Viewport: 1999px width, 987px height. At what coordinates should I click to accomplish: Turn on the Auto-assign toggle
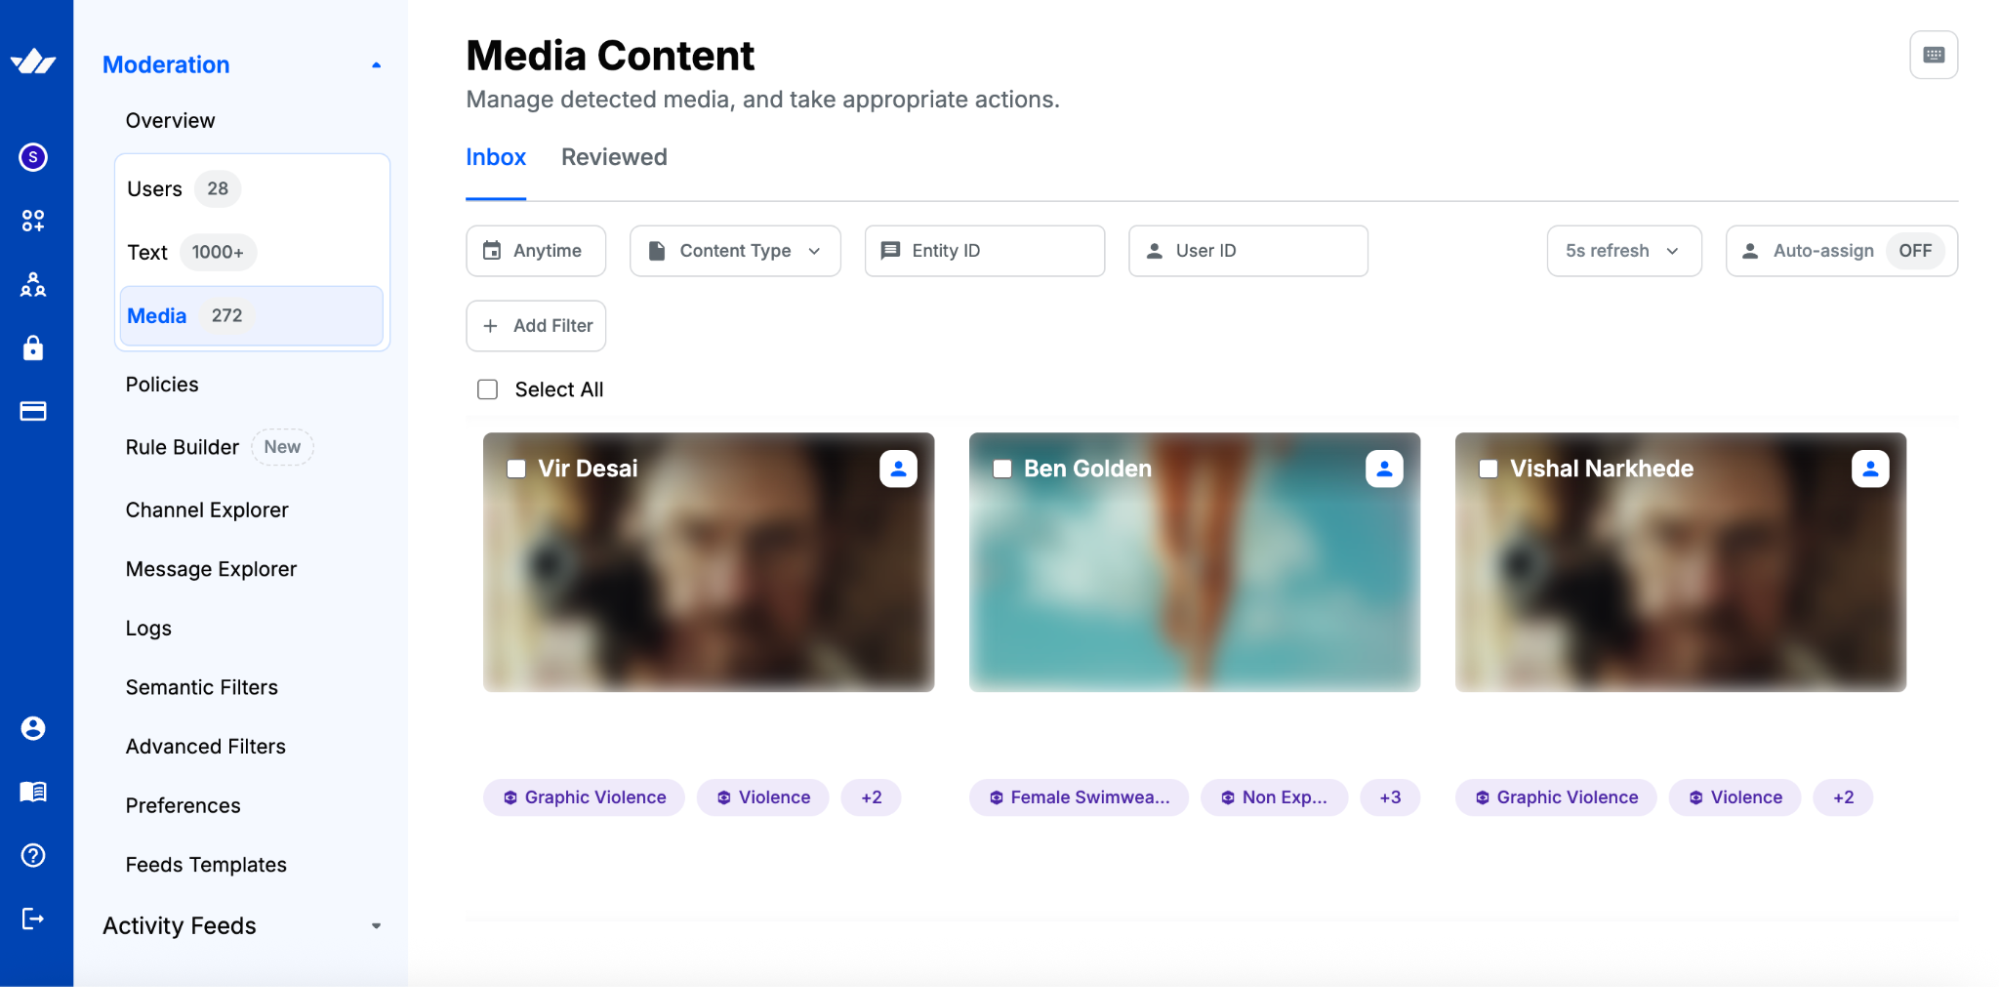click(x=1915, y=251)
